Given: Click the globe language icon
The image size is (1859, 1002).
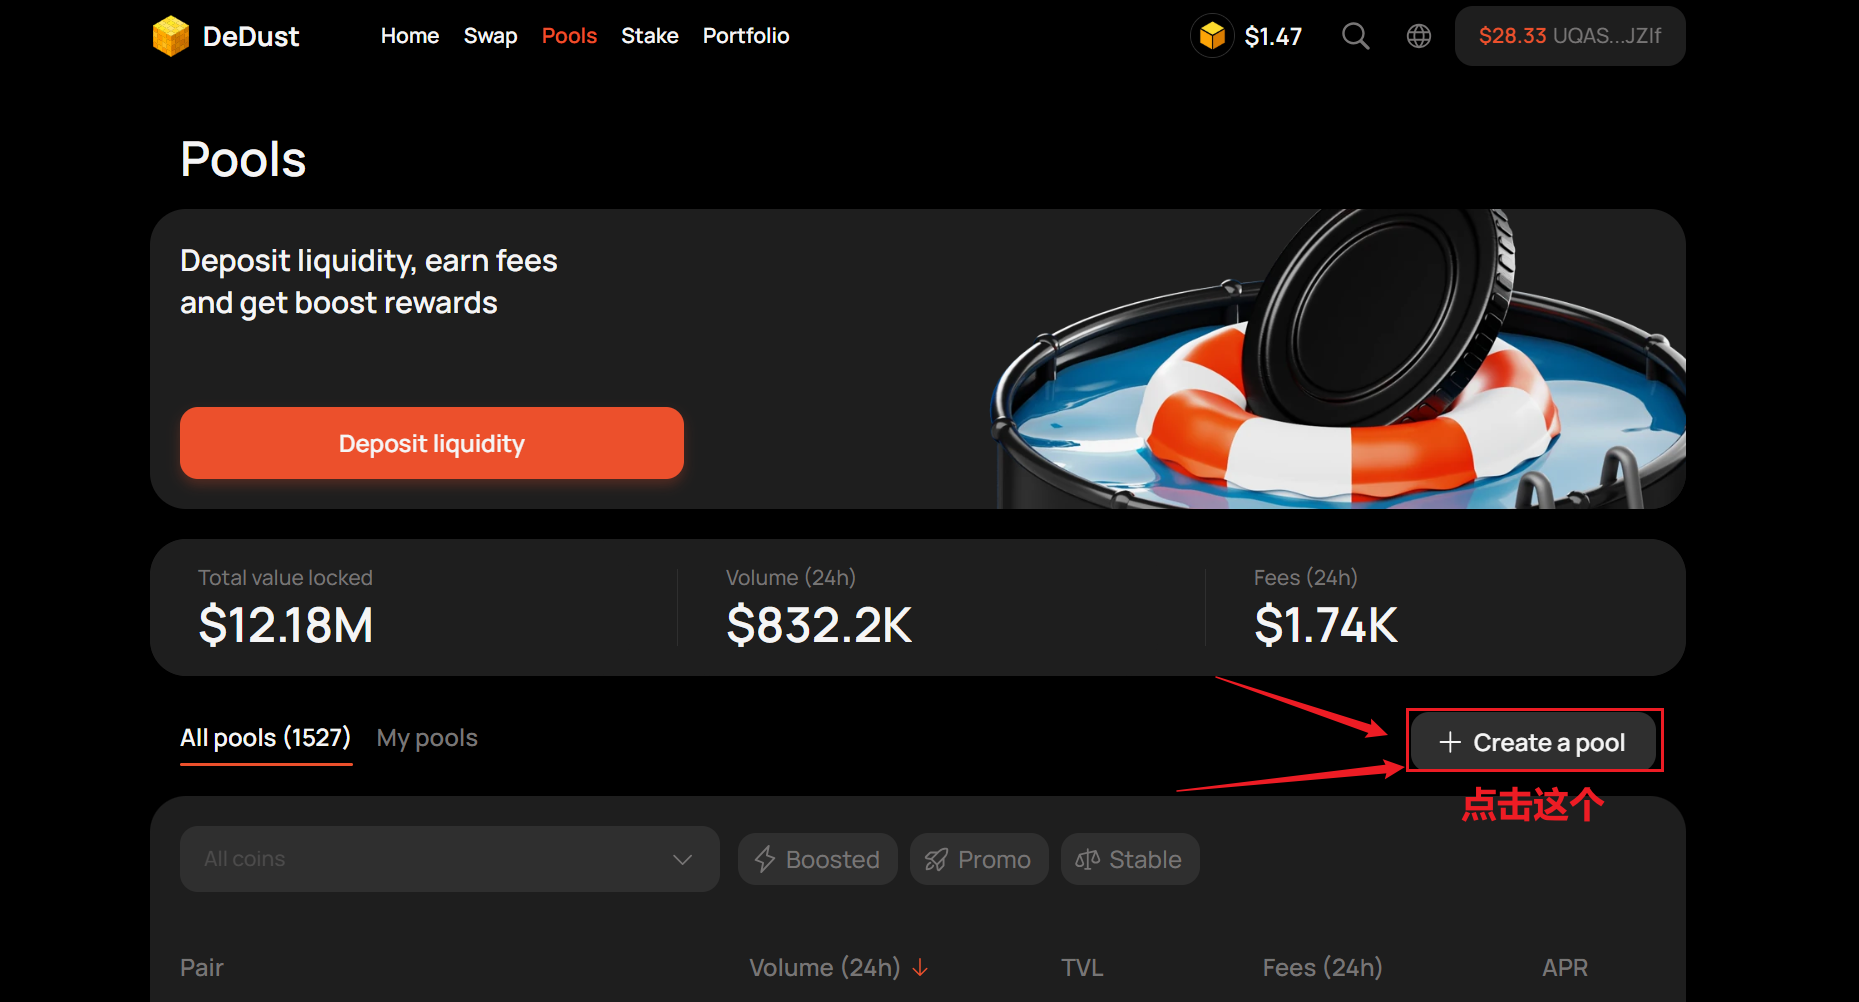Looking at the screenshot, I should tap(1418, 37).
